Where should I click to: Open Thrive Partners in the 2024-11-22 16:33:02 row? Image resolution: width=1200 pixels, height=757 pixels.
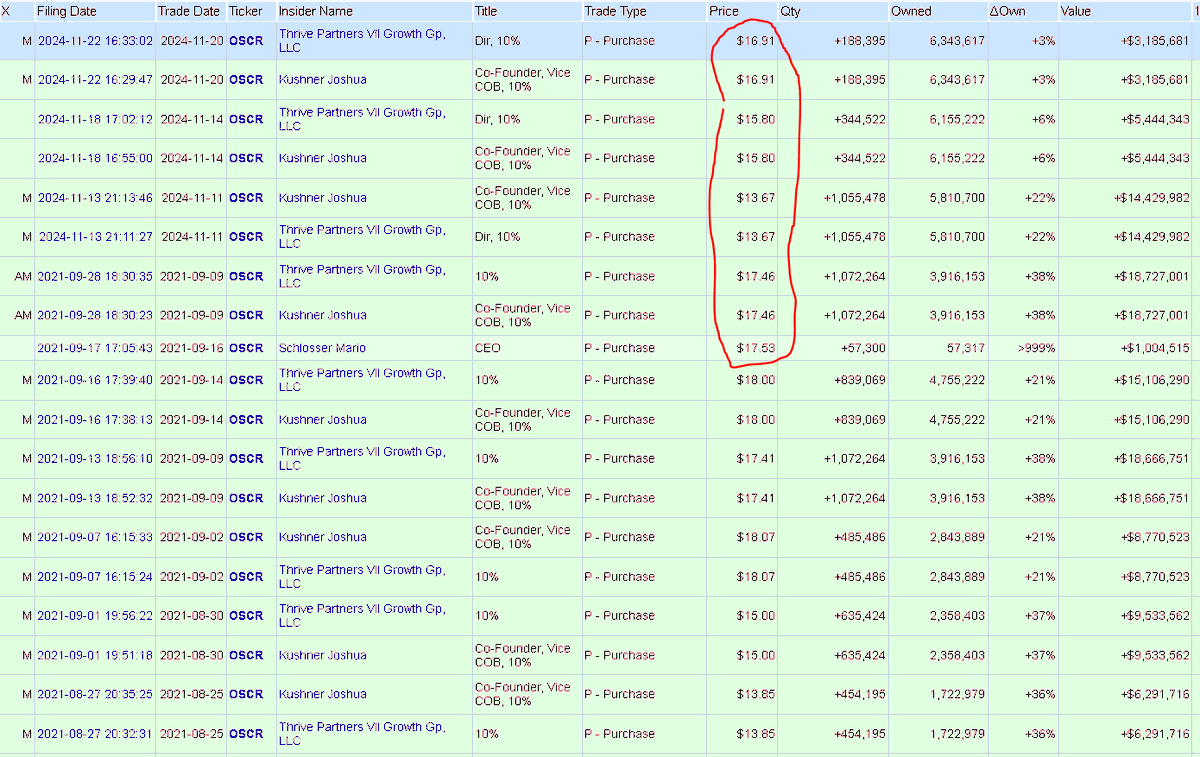(362, 41)
